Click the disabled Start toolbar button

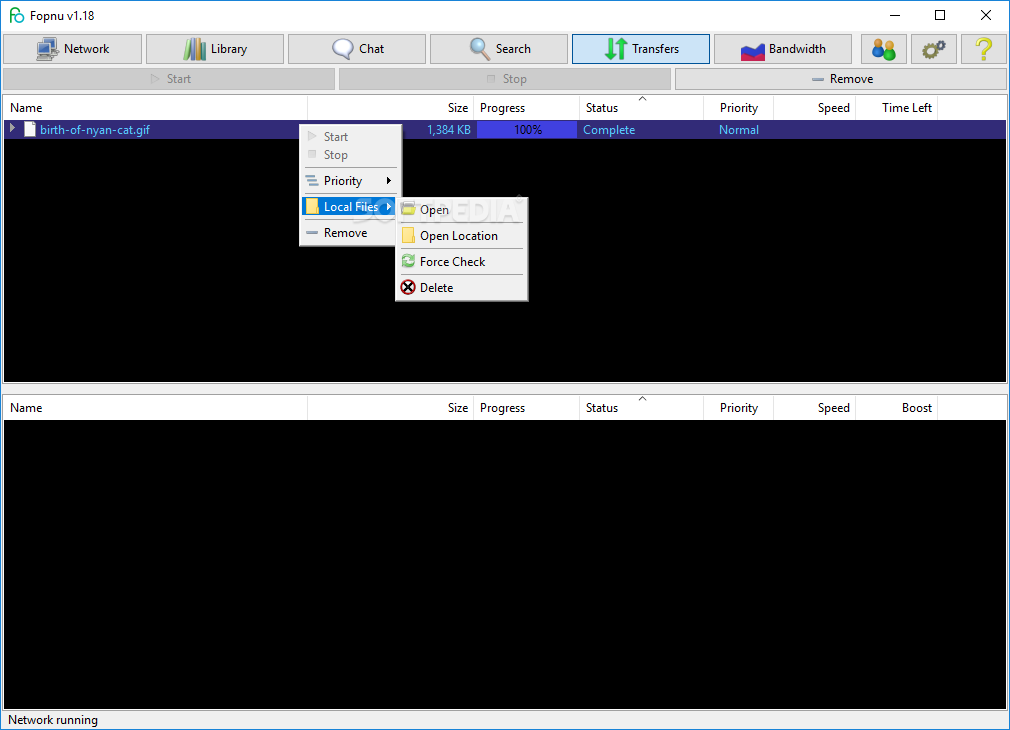click(x=169, y=79)
